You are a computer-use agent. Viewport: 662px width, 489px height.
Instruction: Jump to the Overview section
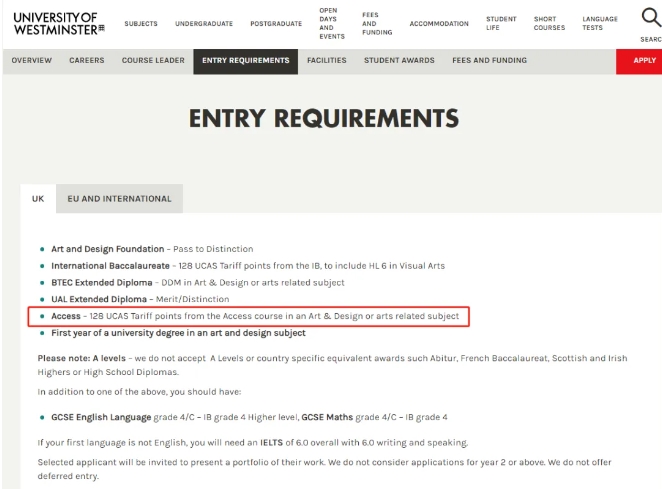(x=31, y=60)
